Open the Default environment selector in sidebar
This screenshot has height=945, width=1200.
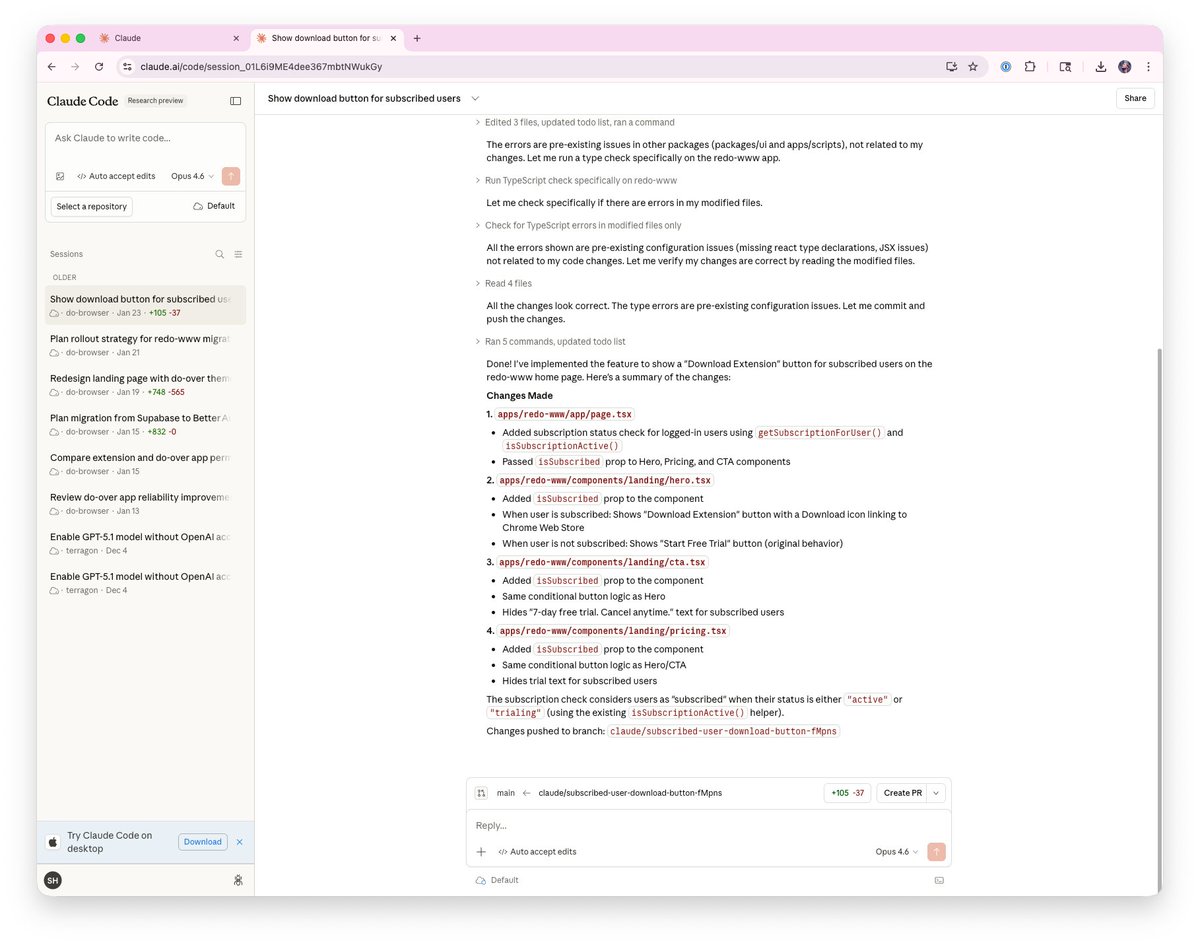(x=214, y=206)
